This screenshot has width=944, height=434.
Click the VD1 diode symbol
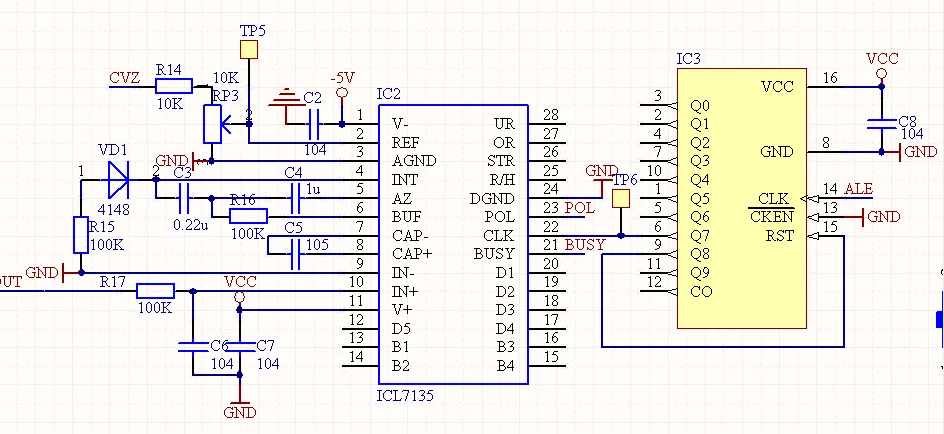(x=118, y=180)
